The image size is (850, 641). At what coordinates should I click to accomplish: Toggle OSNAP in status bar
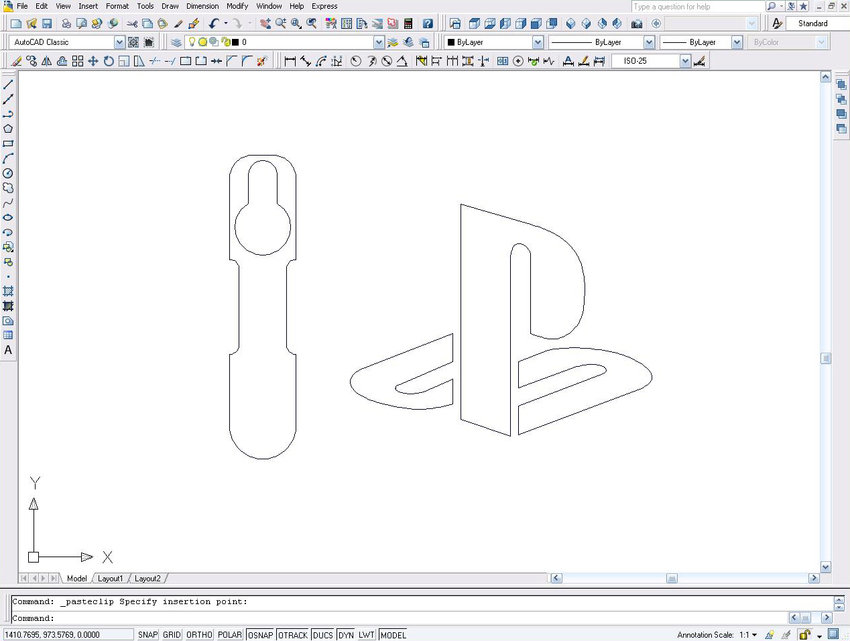point(260,634)
